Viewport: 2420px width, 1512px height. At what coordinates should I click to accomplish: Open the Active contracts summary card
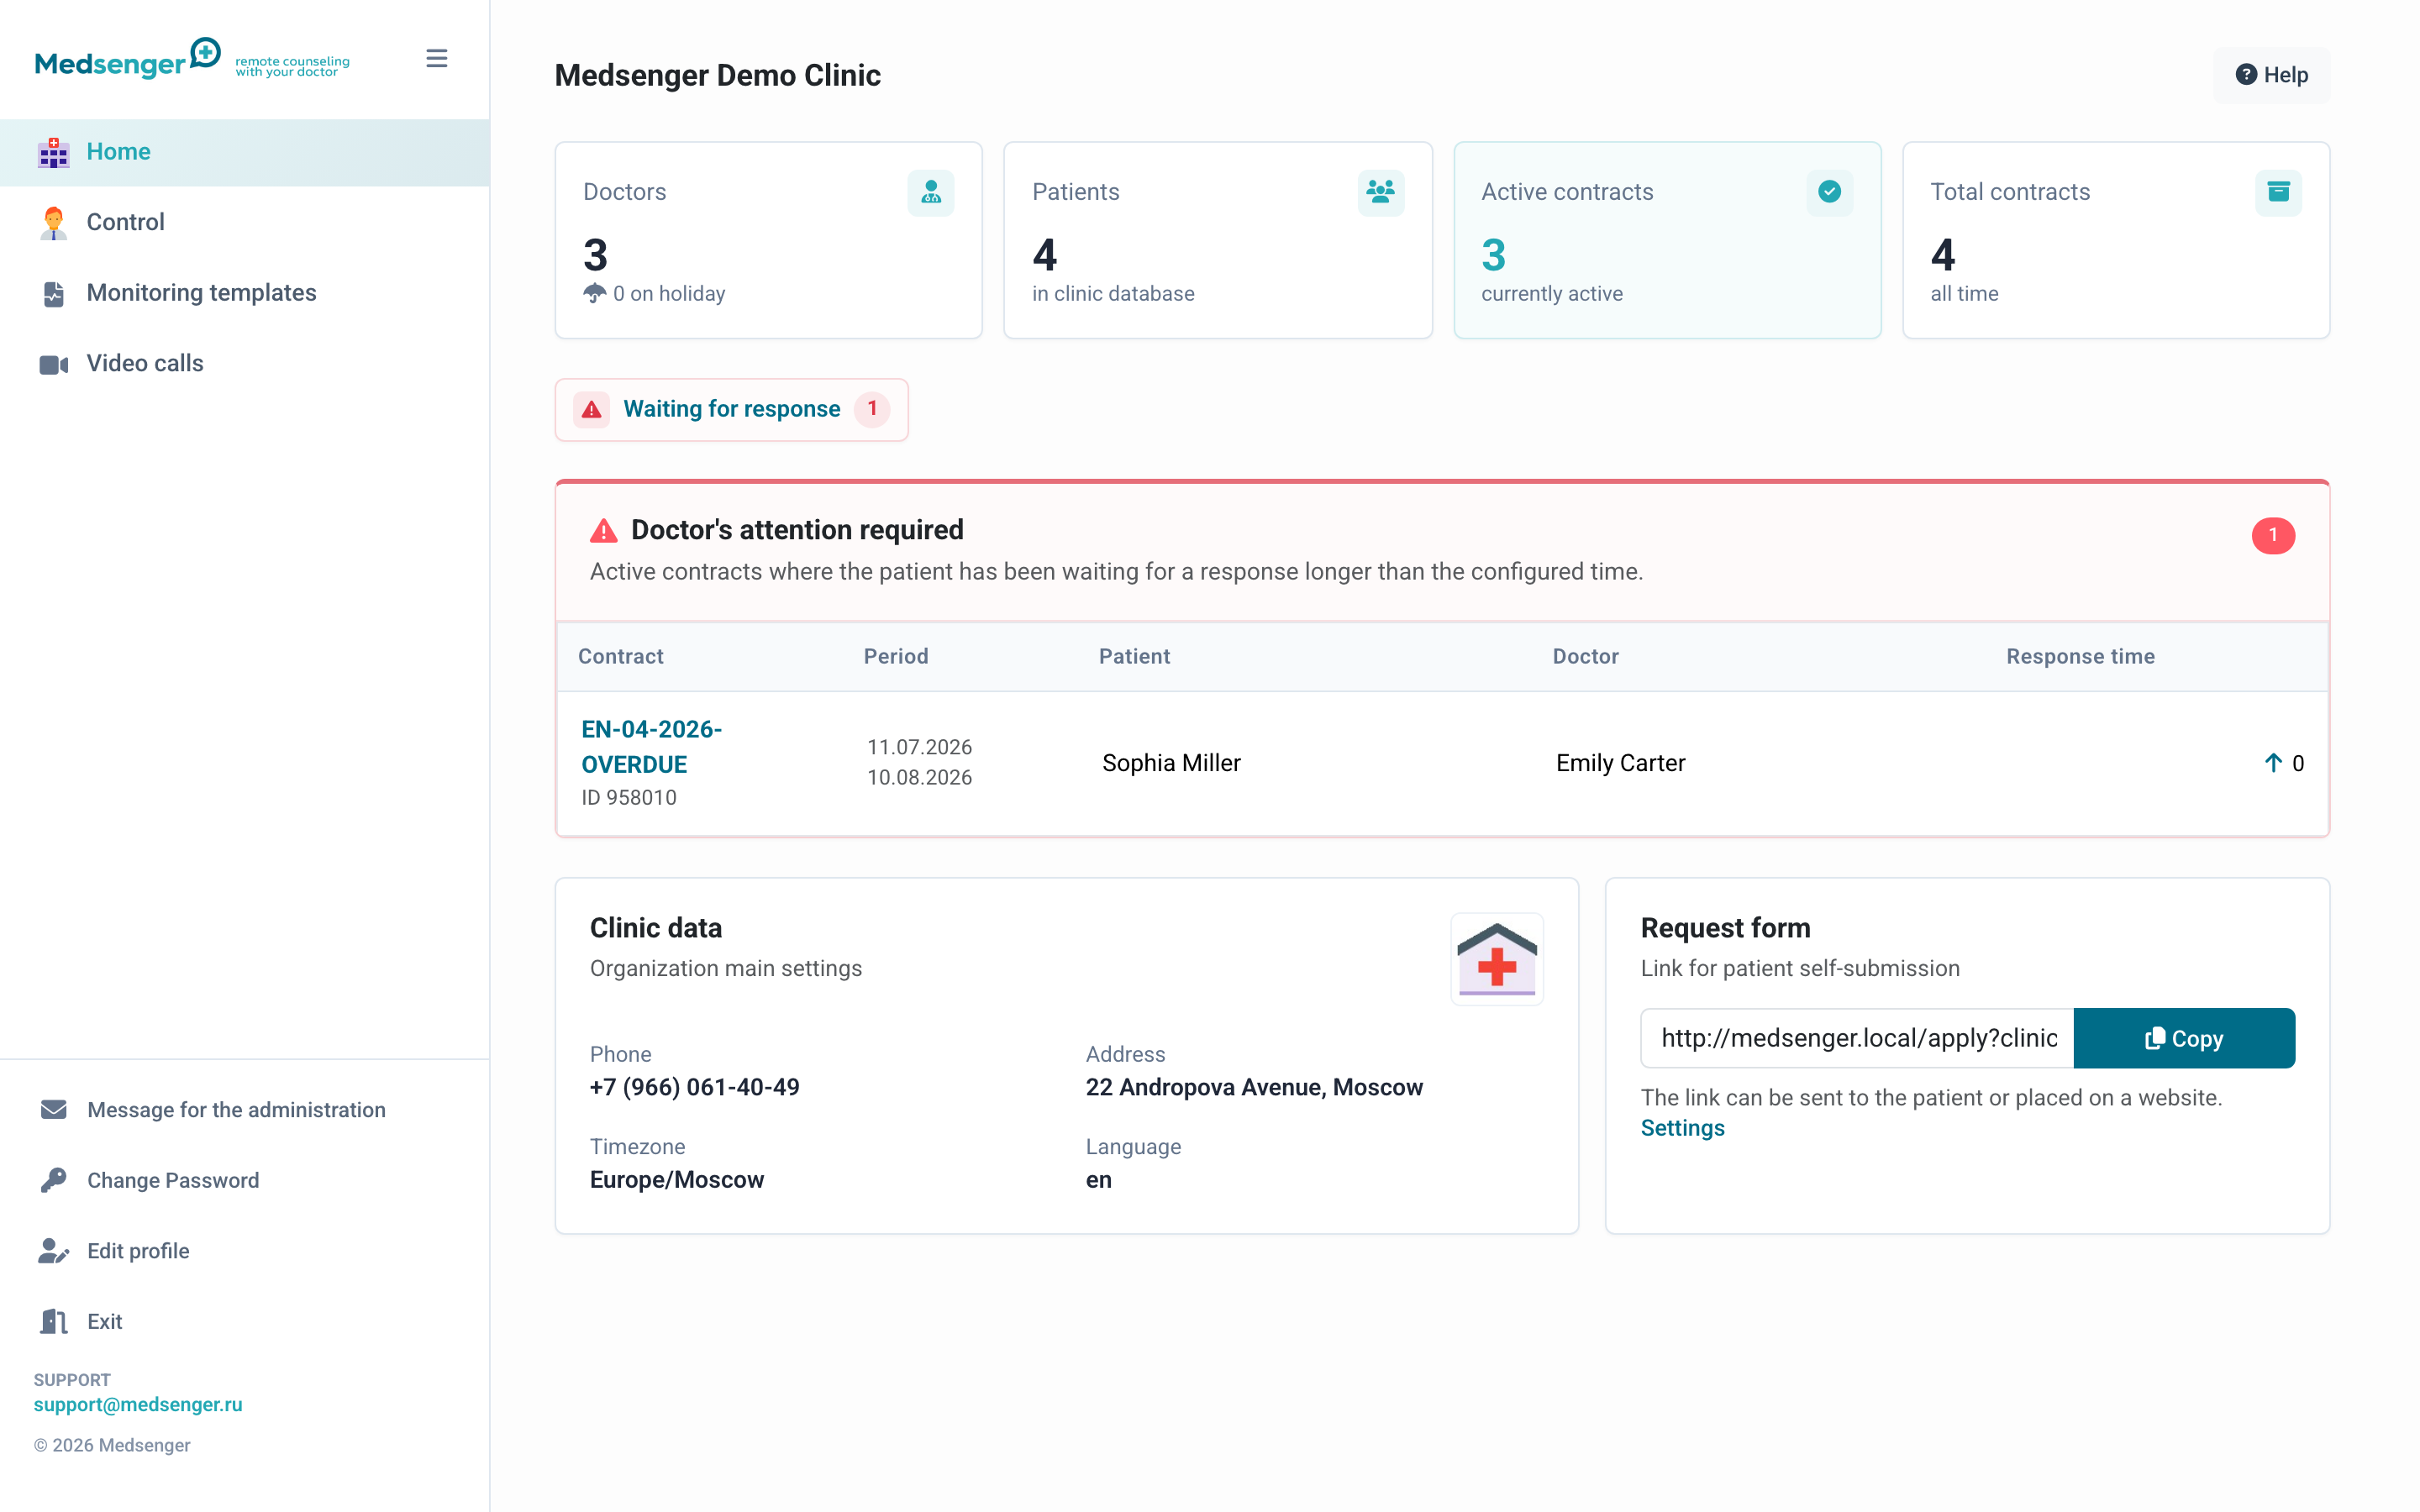(1667, 240)
